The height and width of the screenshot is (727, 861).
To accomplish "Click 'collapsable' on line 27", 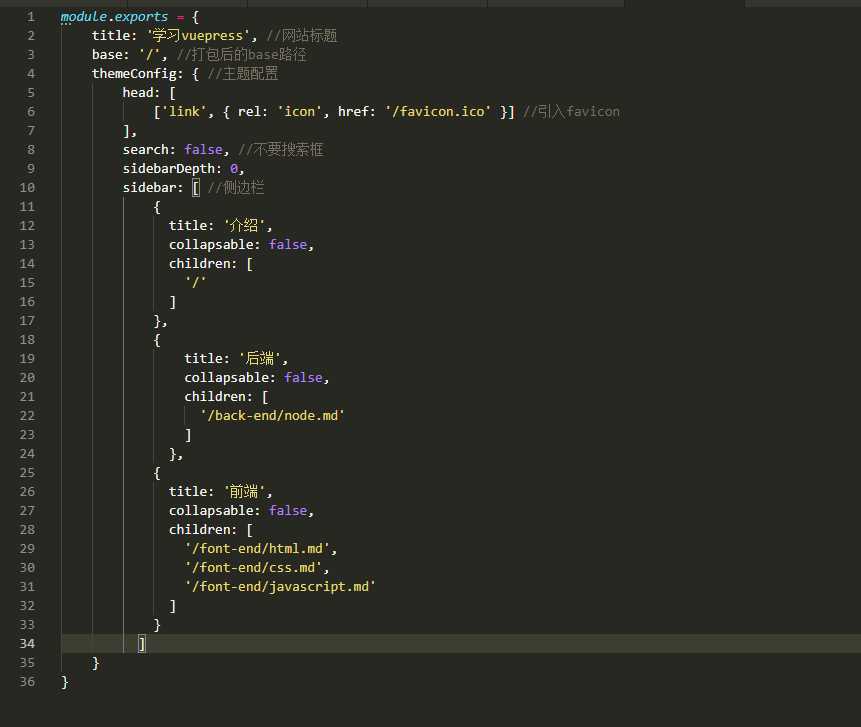I will click(x=211, y=511).
